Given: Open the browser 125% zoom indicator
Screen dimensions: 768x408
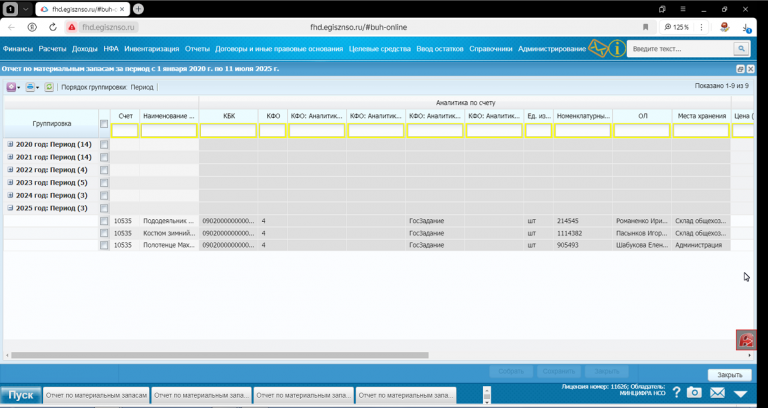Looking at the screenshot, I should (x=676, y=27).
